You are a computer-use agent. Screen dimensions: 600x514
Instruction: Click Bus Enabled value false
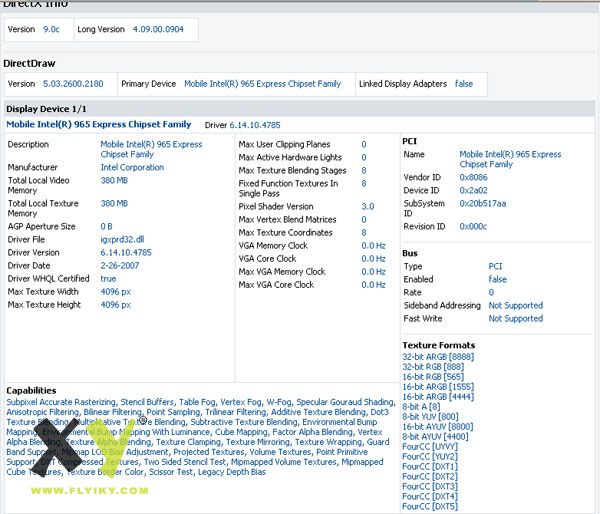coord(497,279)
